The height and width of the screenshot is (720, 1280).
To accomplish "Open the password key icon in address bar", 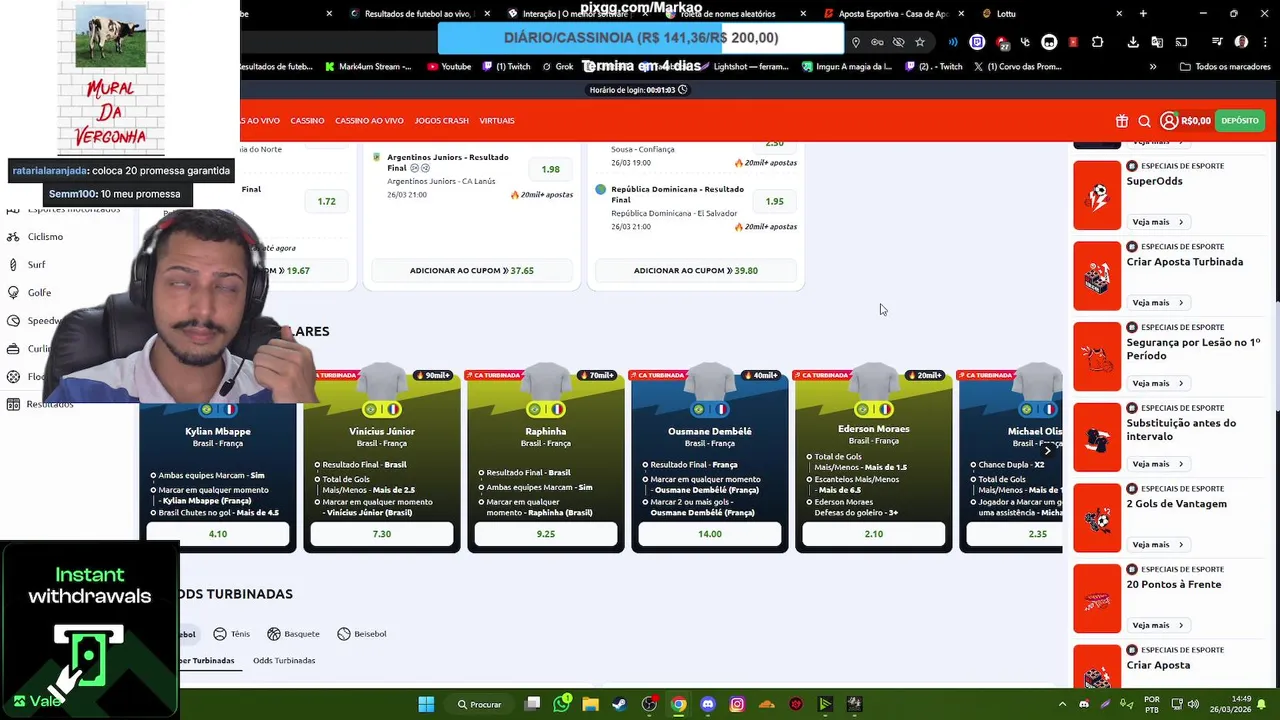I will (877, 42).
